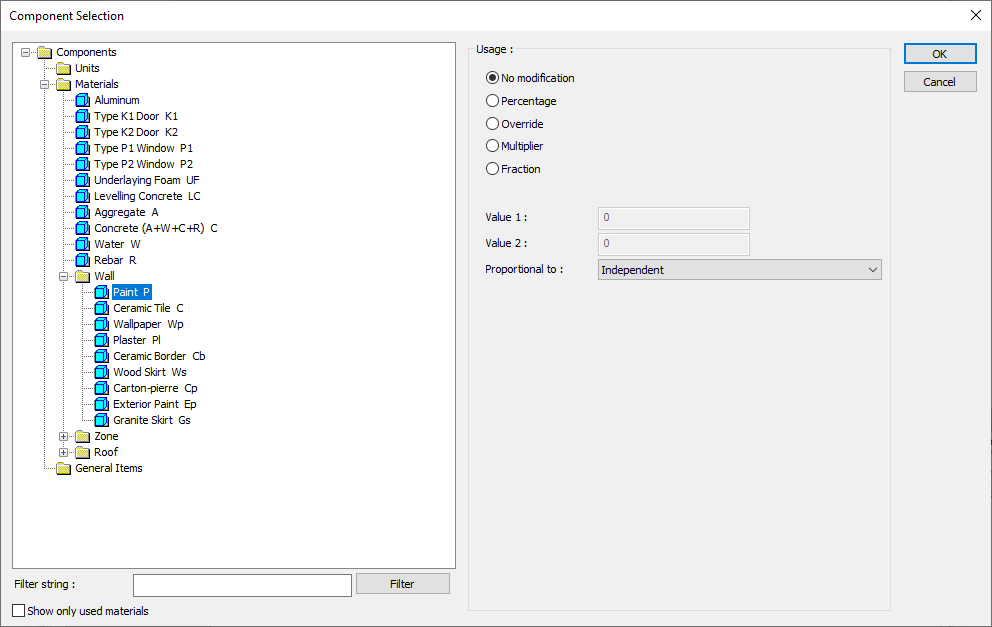Click the Units folder icon
Screen dimensions: 992x627
point(64,68)
